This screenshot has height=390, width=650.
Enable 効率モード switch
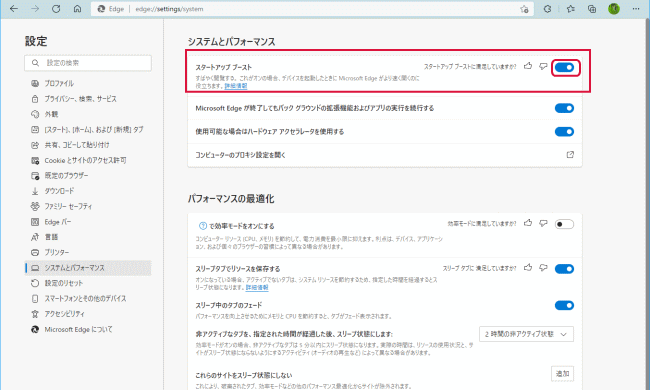(x=564, y=224)
